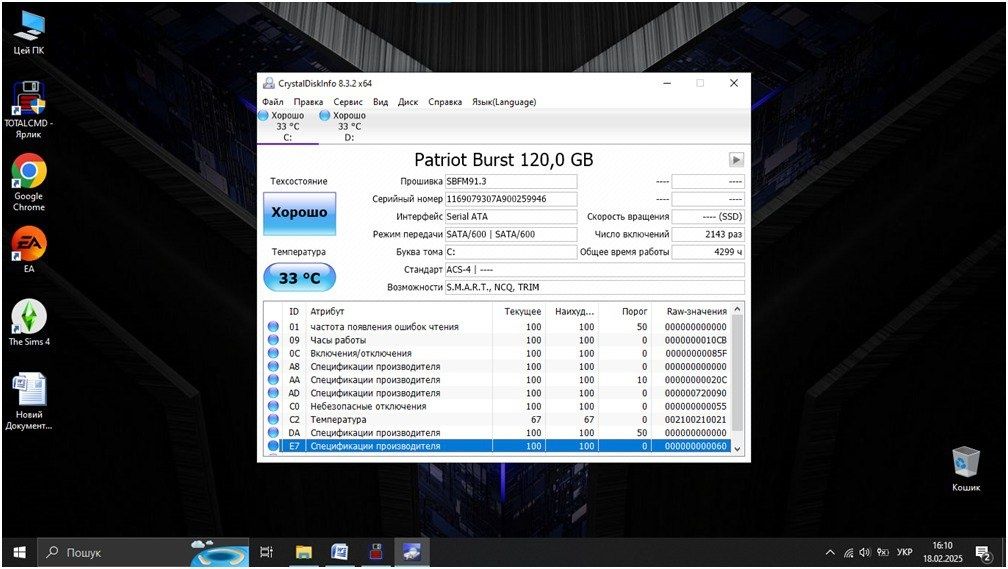Select attribute row 01 read error rate
The height and width of the screenshot is (569, 1008).
(498, 327)
